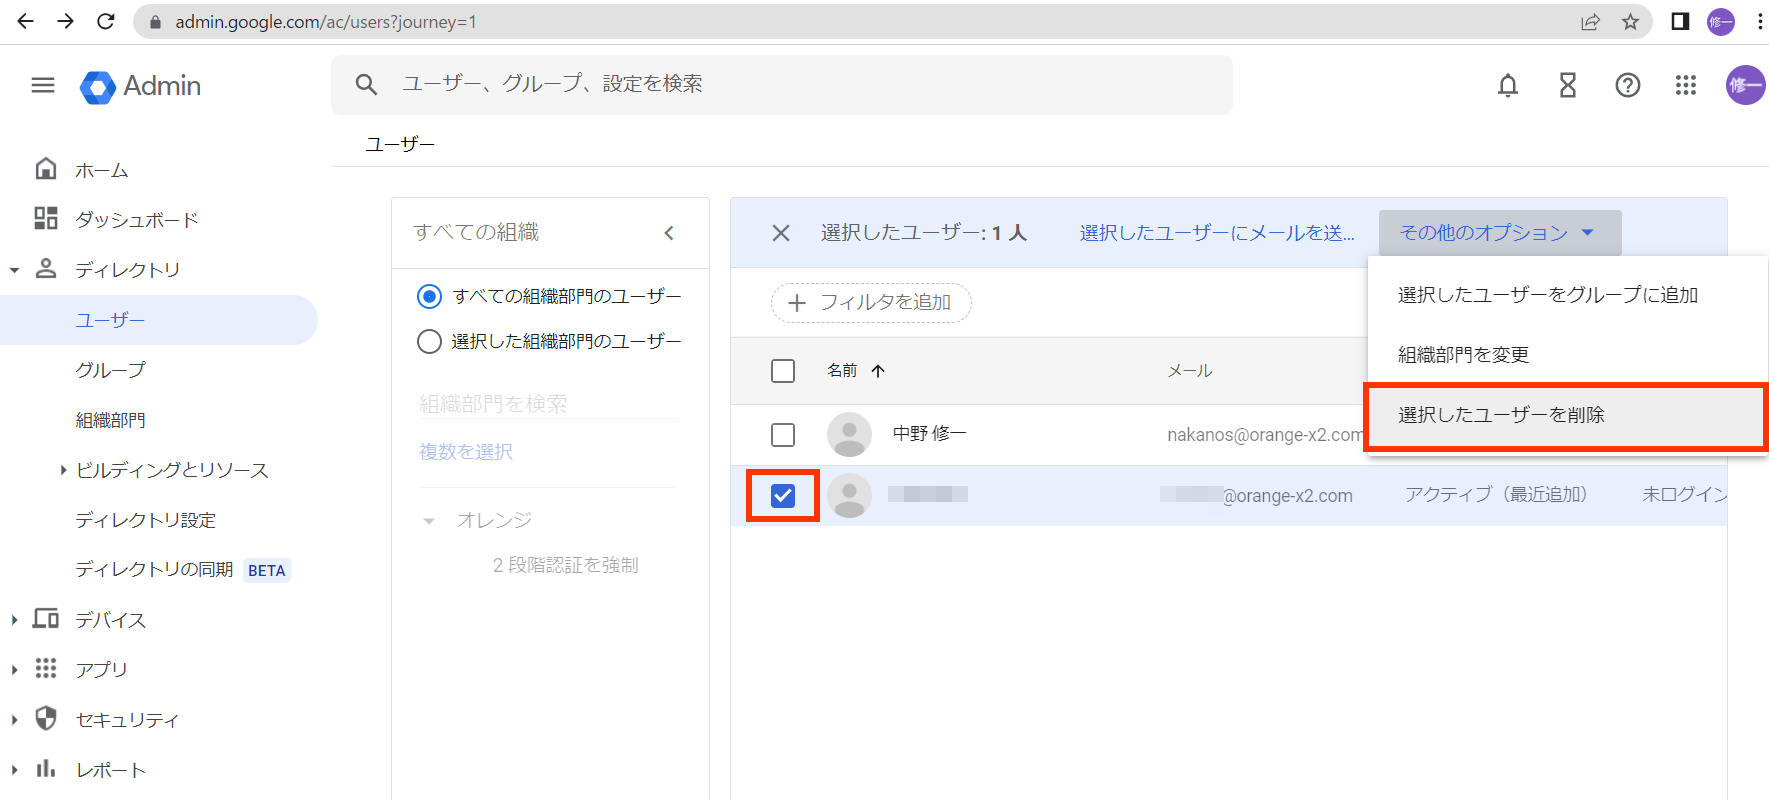Click the account avatar in Admin header
The height and width of the screenshot is (800, 1769).
[1744, 86]
